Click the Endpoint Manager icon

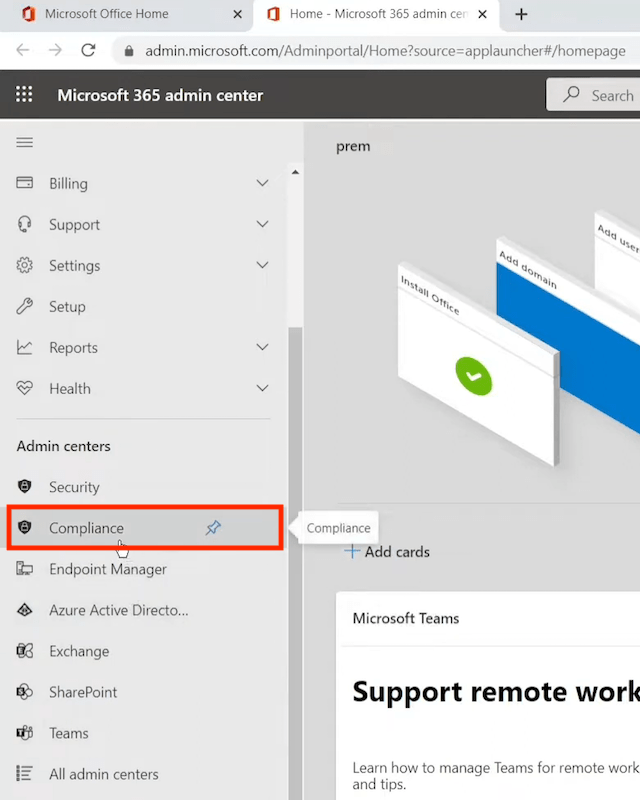point(24,568)
